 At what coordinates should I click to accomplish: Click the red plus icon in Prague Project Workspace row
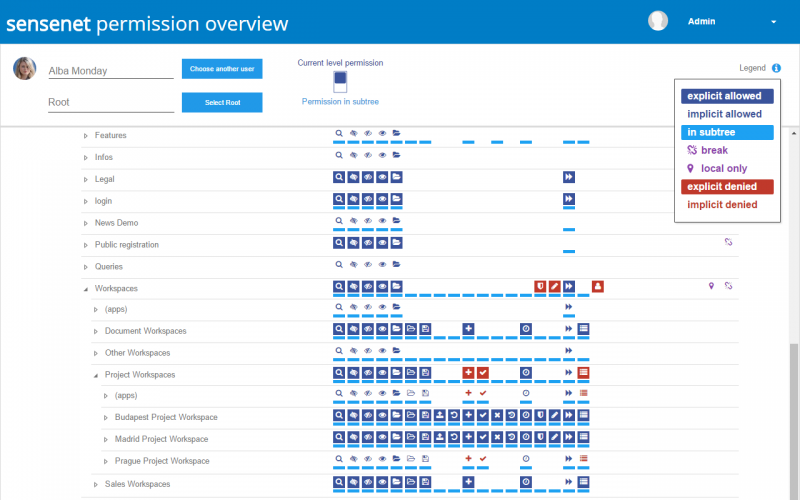[x=468, y=459]
